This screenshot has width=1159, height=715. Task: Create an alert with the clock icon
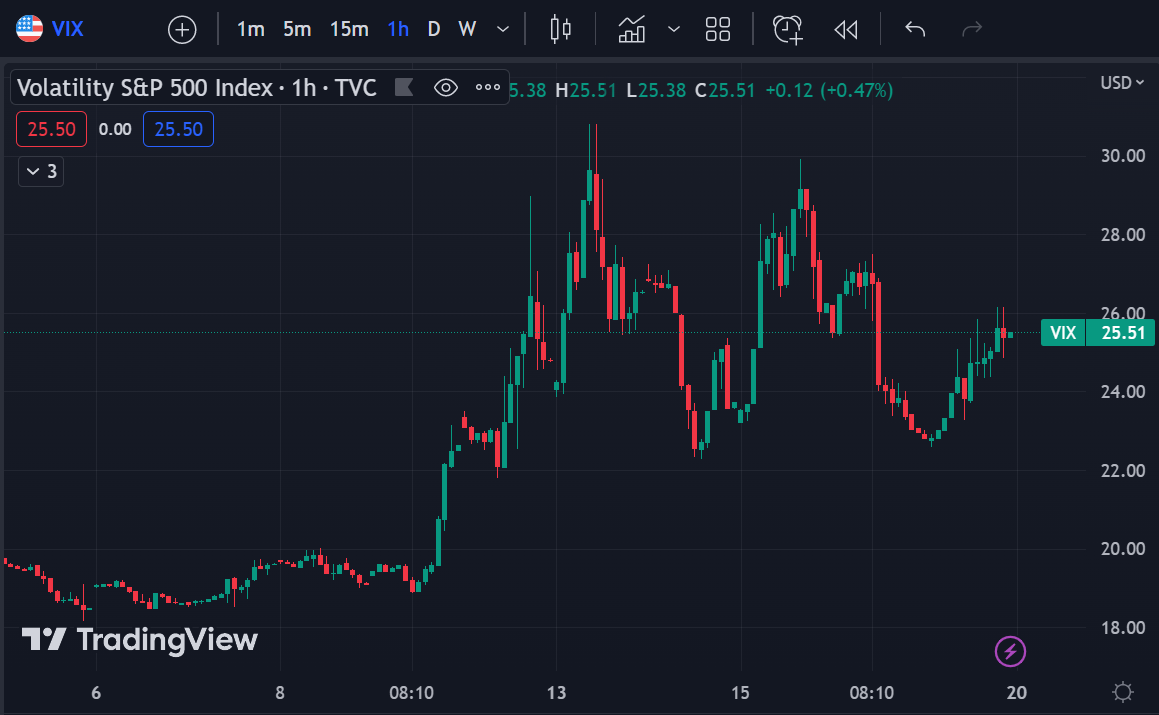pyautogui.click(x=788, y=29)
